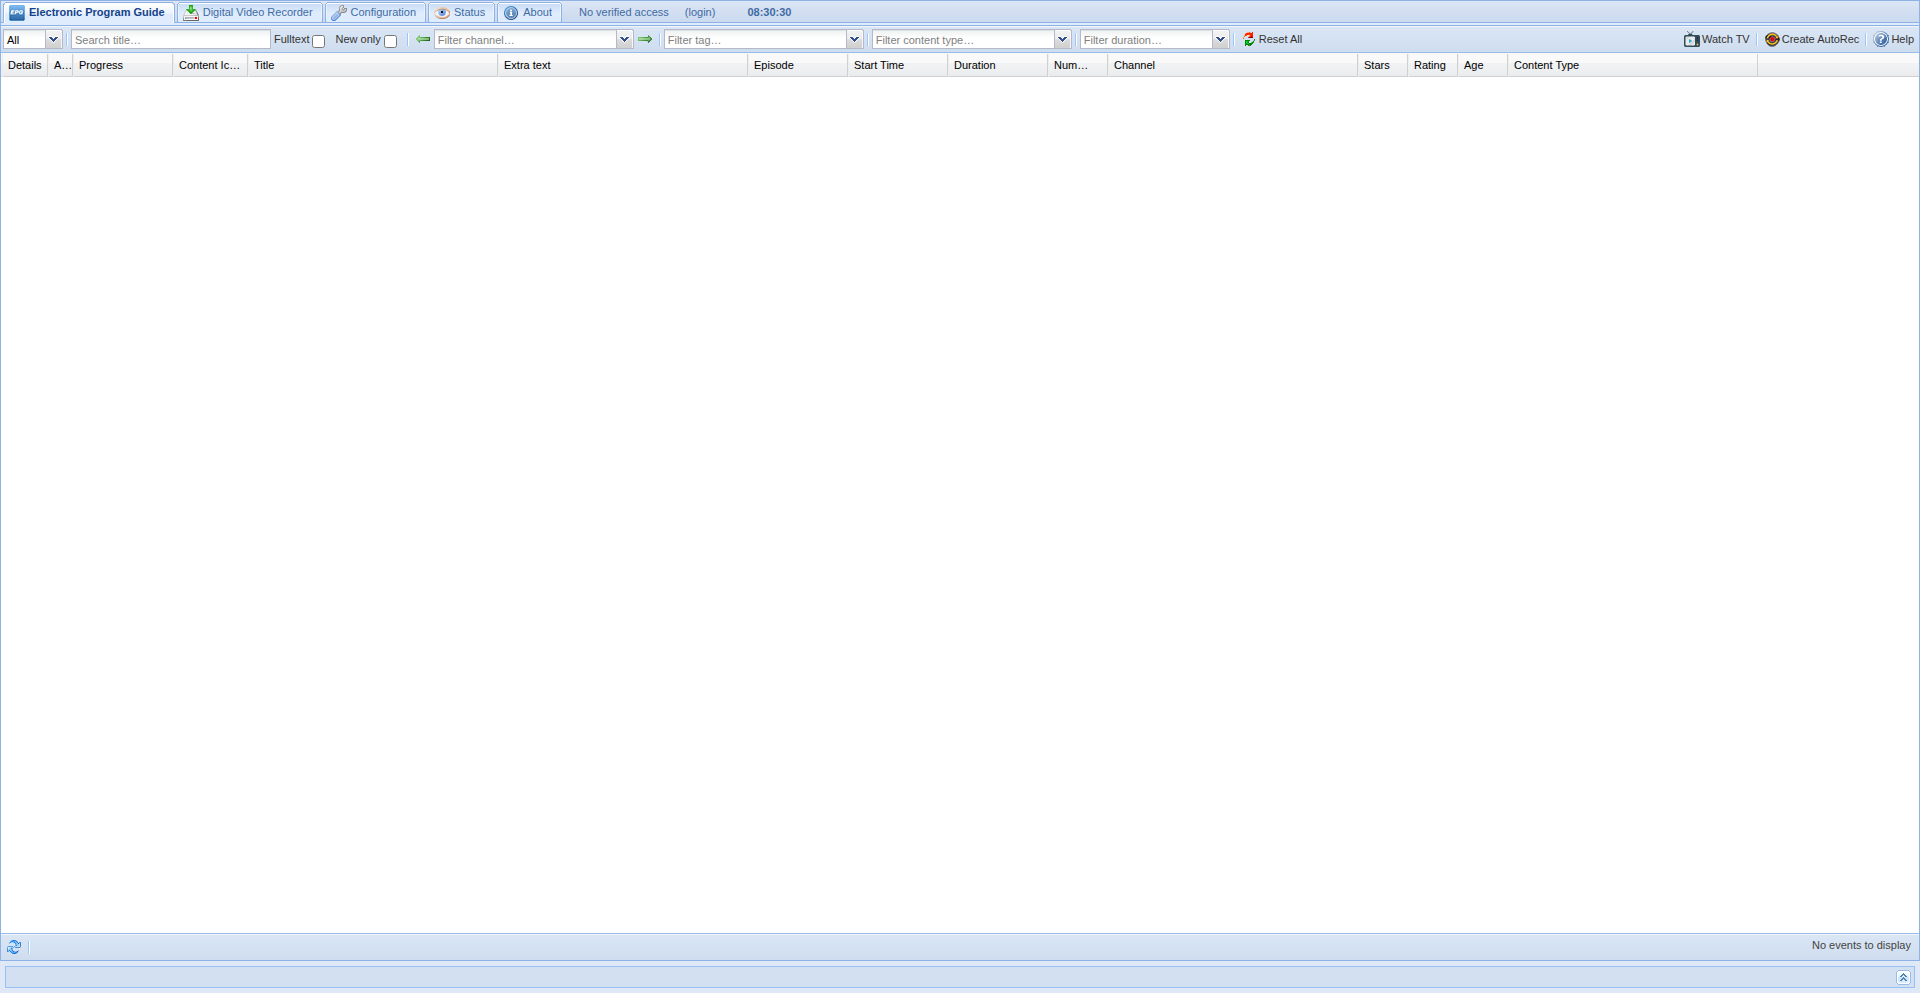This screenshot has height=993, width=1920.
Task: Click the green right arrow after channel filter
Action: 646,39
